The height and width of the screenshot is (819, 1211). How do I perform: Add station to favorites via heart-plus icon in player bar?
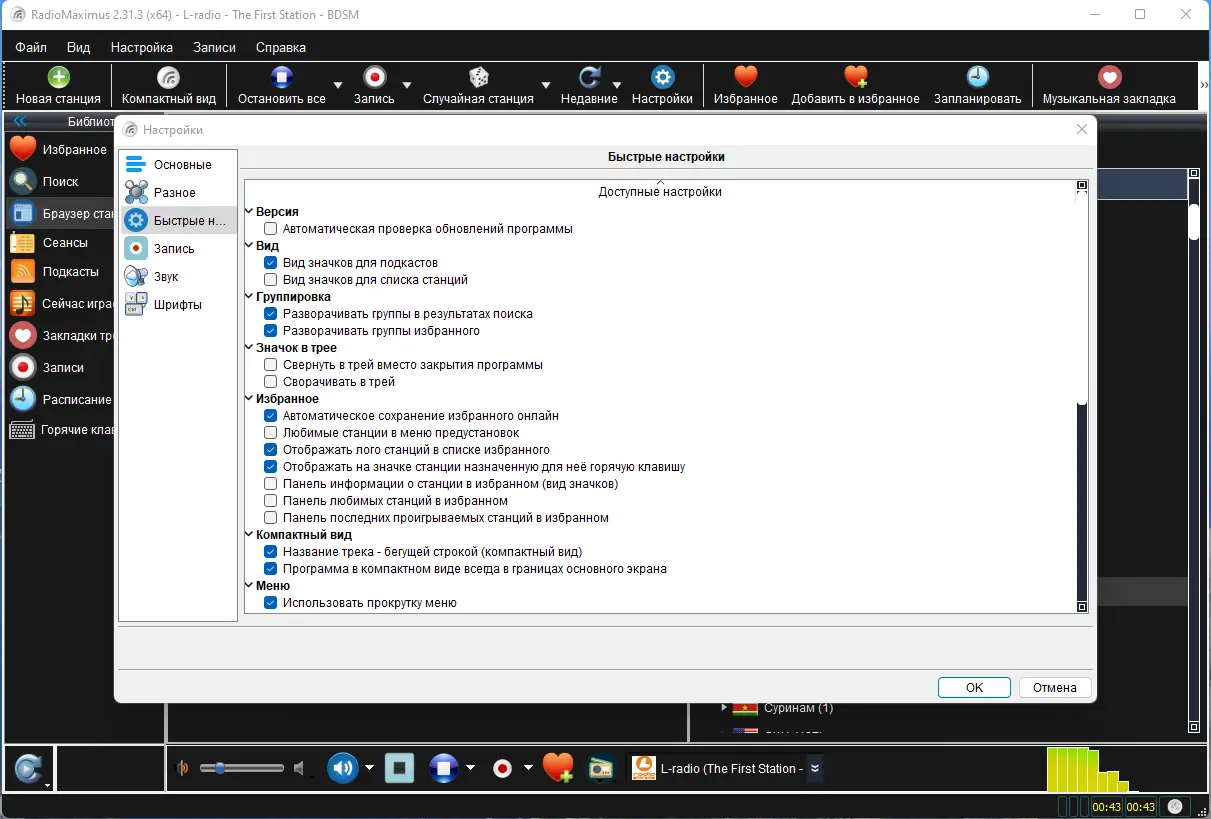click(x=558, y=768)
